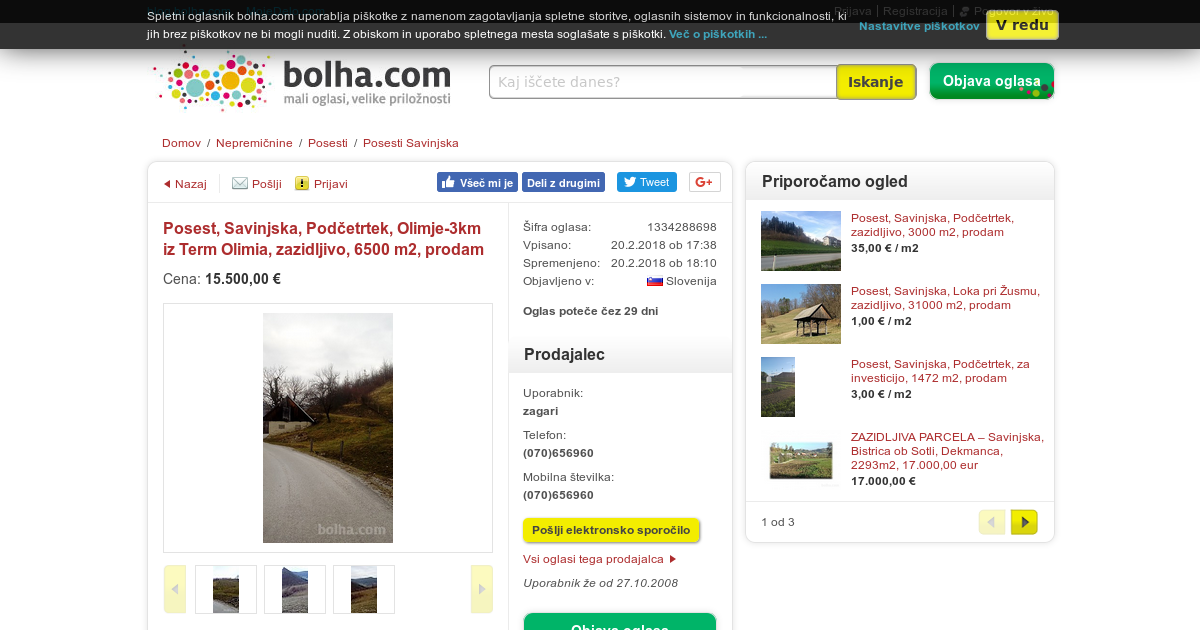The width and height of the screenshot is (1200, 630).
Task: Select the Posesti Savinjska breadcrumb
Action: (x=411, y=143)
